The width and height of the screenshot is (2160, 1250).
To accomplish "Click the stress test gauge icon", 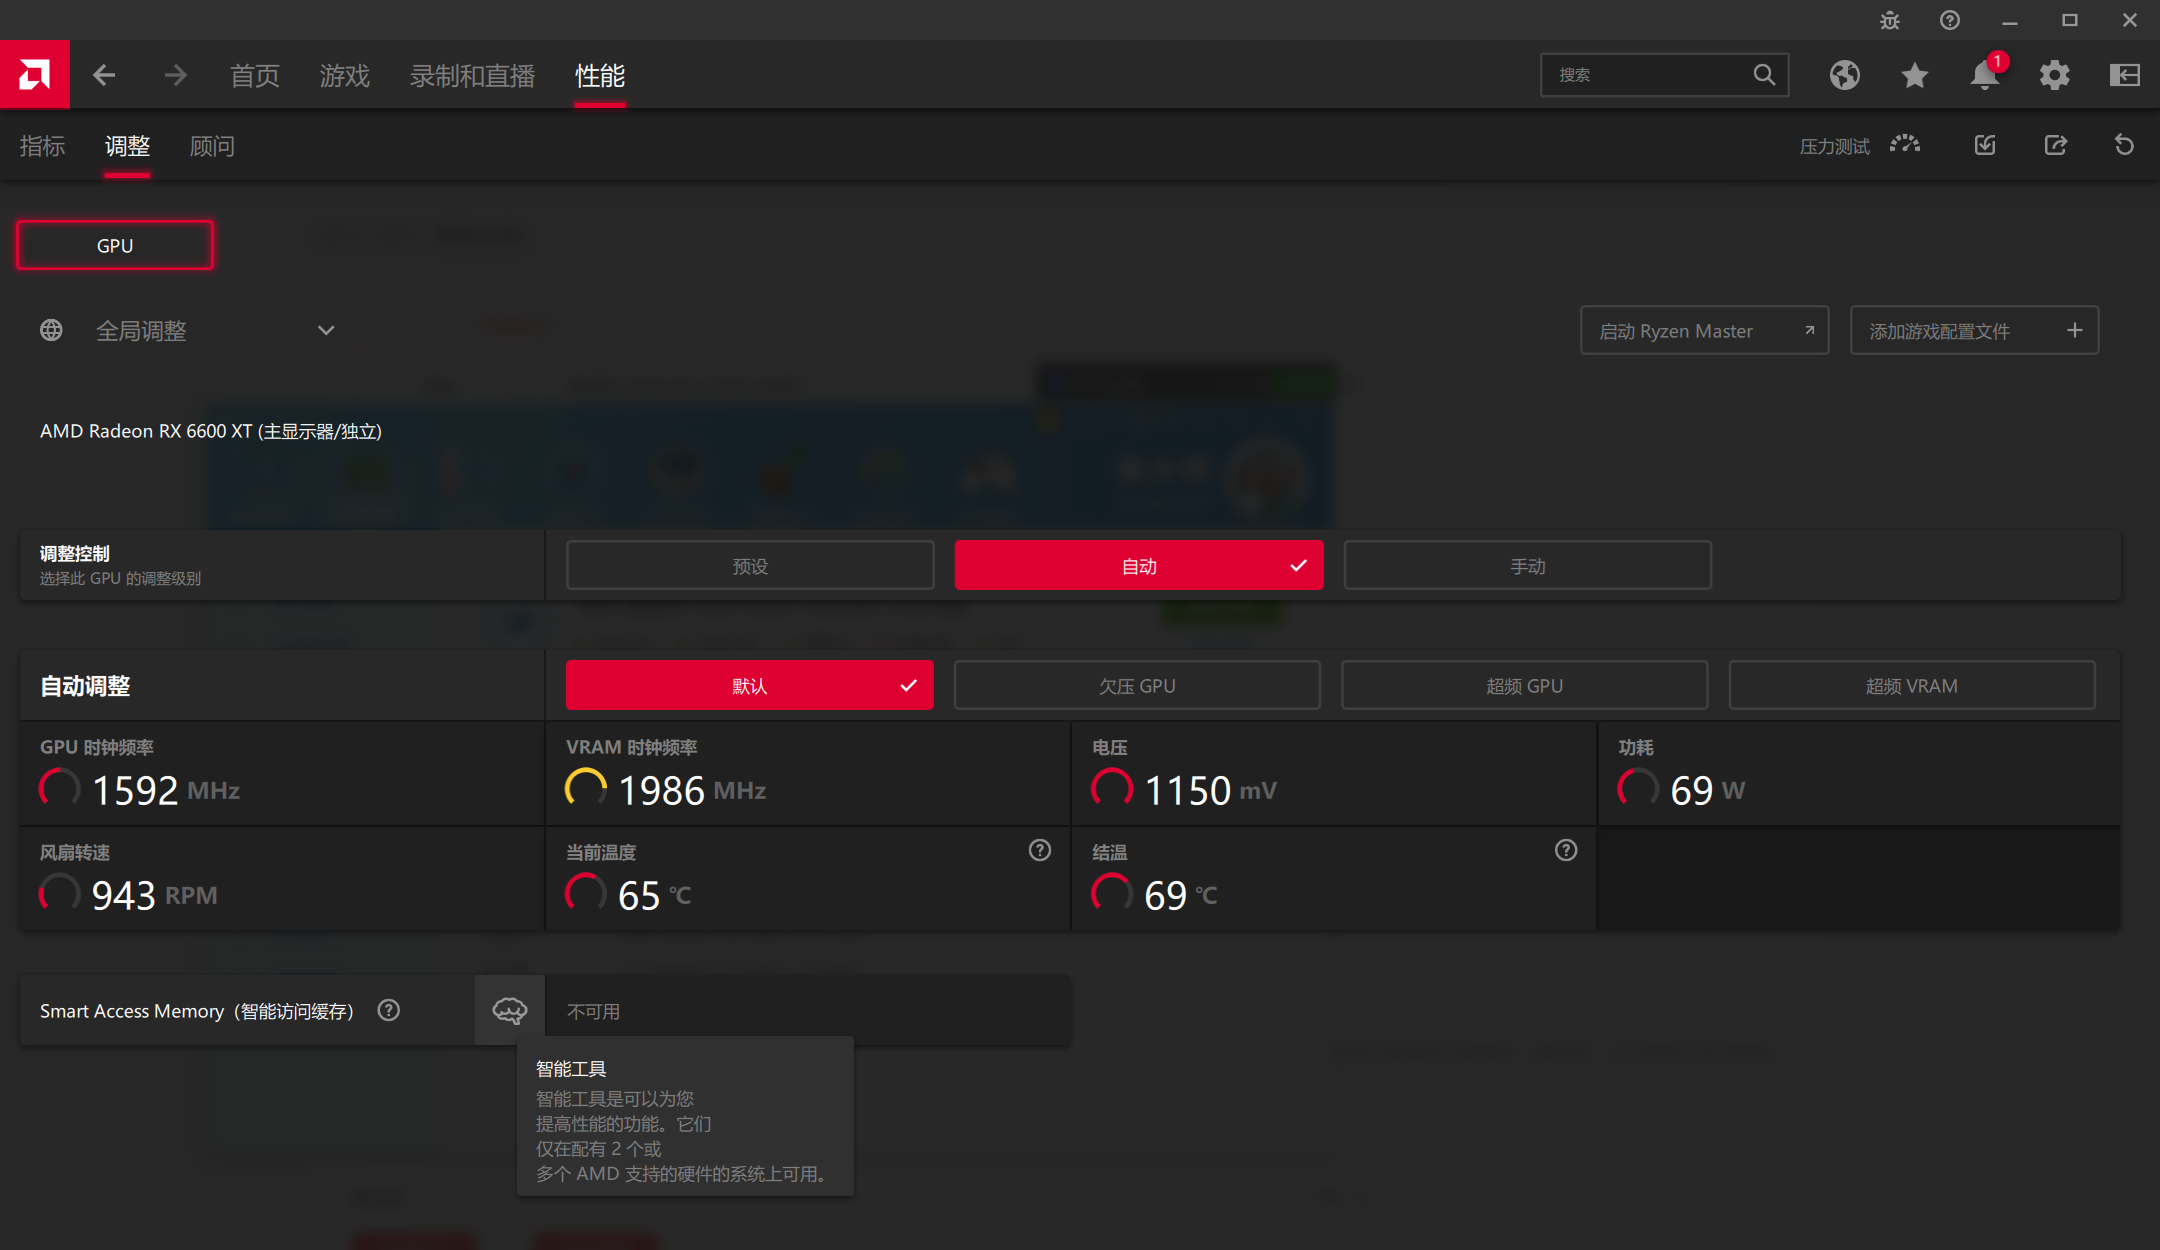I will click(1905, 145).
